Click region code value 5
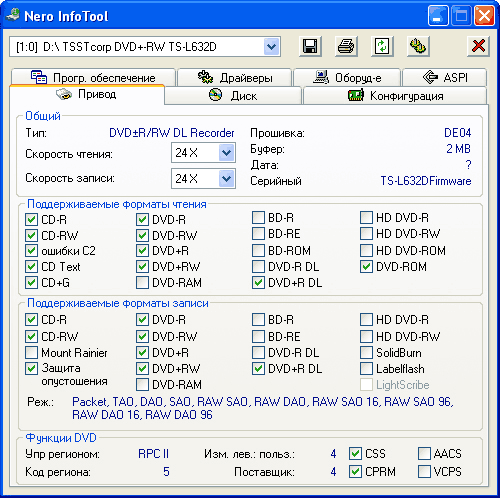Image resolution: width=500 pixels, height=498 pixels. click(166, 472)
